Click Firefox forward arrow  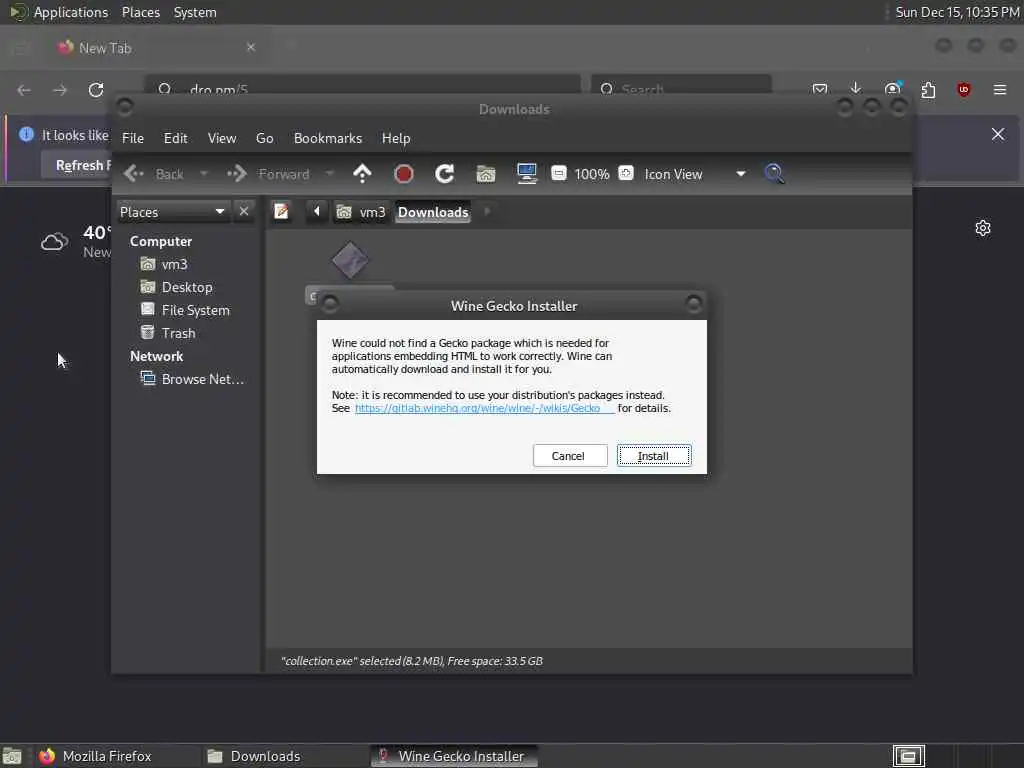60,90
